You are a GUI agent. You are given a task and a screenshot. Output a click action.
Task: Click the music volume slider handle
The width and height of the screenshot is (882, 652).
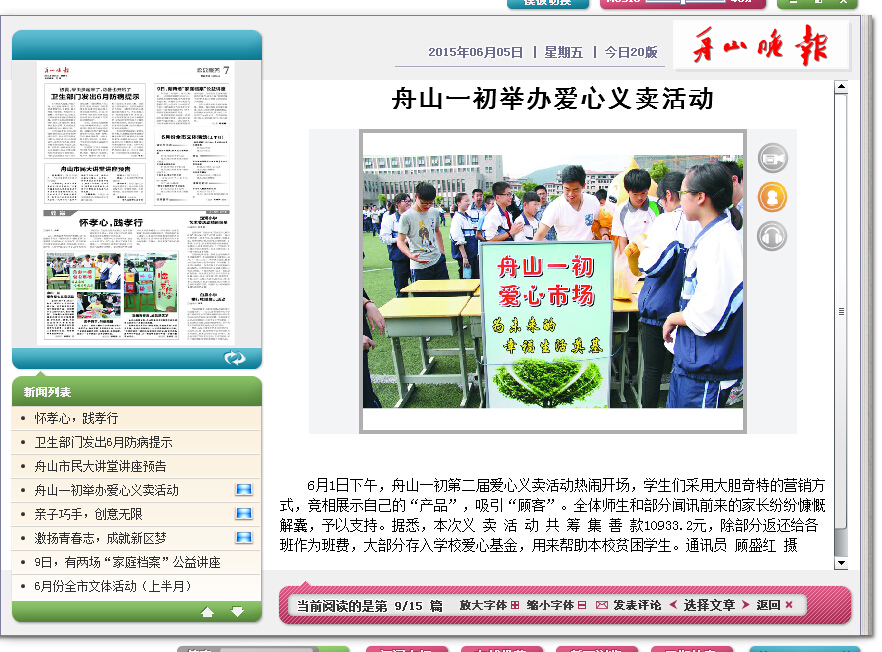(x=682, y=2)
